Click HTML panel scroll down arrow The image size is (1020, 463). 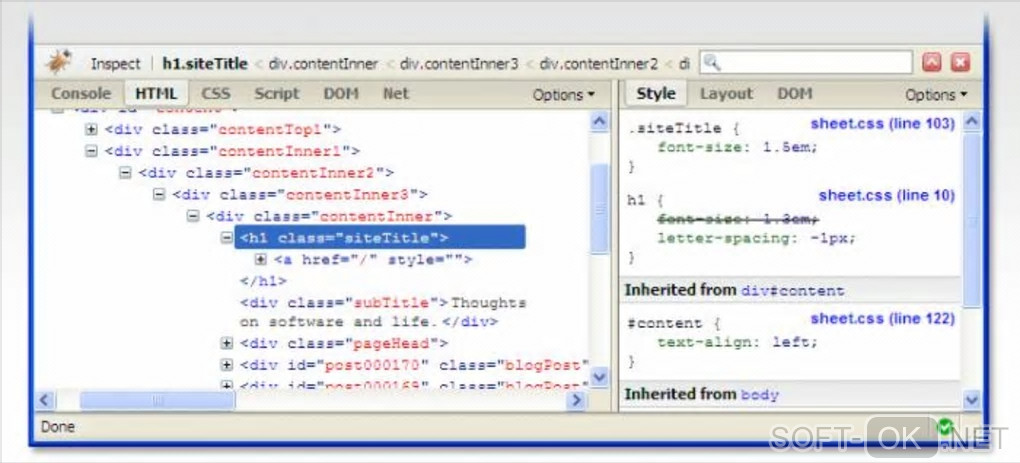pos(599,377)
